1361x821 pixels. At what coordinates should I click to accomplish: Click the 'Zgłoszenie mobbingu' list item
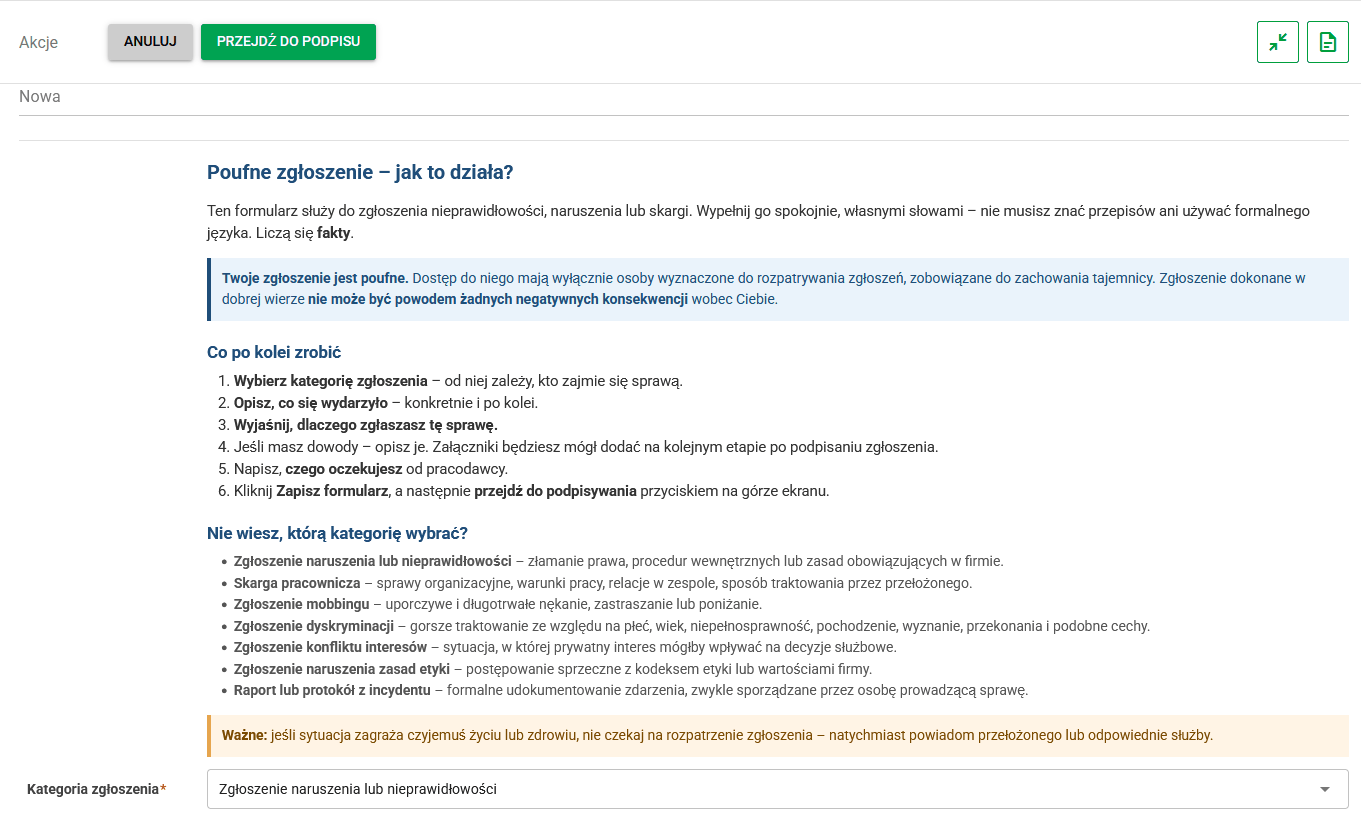point(498,604)
